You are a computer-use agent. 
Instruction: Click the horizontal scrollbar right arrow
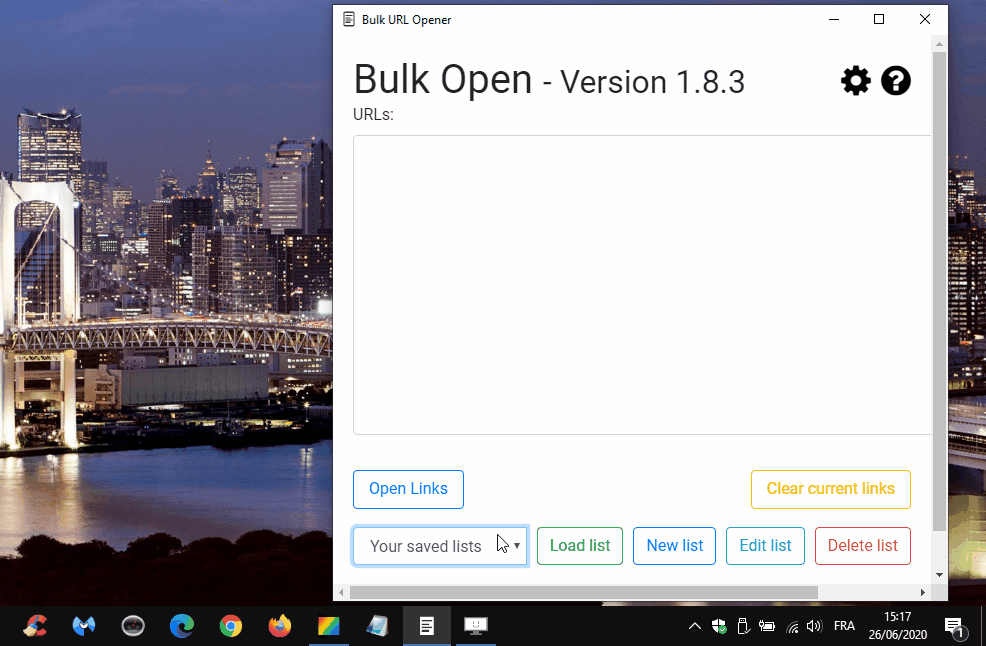922,592
